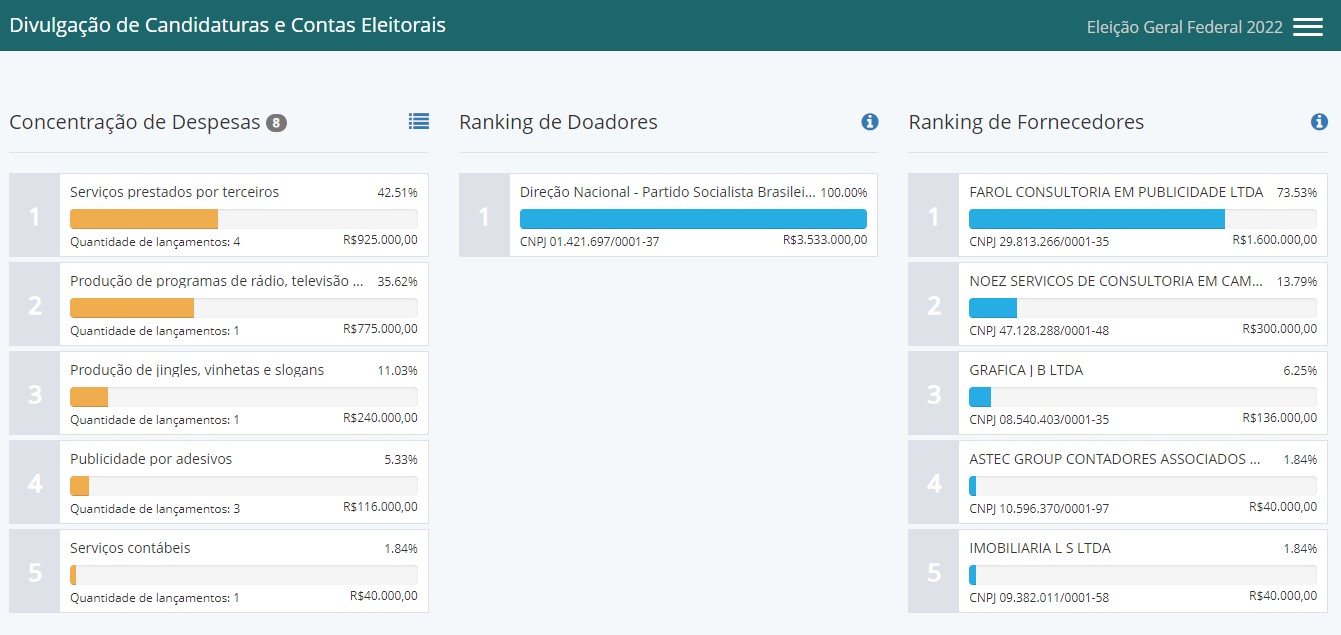The image size is (1341, 635).
Task: Click info icon next to Ranking de Fornecedores
Action: coord(1319,122)
